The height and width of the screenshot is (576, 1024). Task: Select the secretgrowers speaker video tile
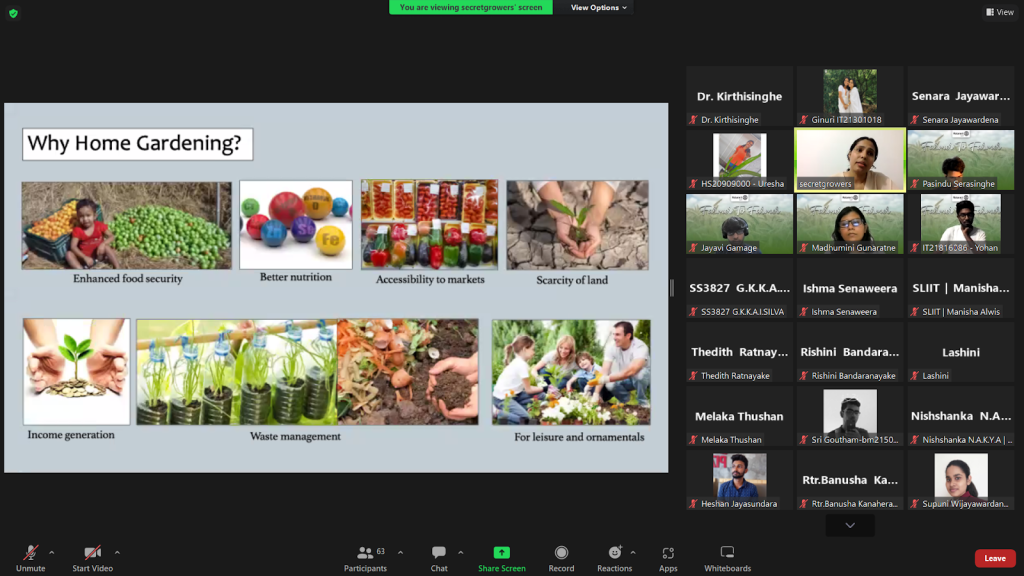pos(850,160)
